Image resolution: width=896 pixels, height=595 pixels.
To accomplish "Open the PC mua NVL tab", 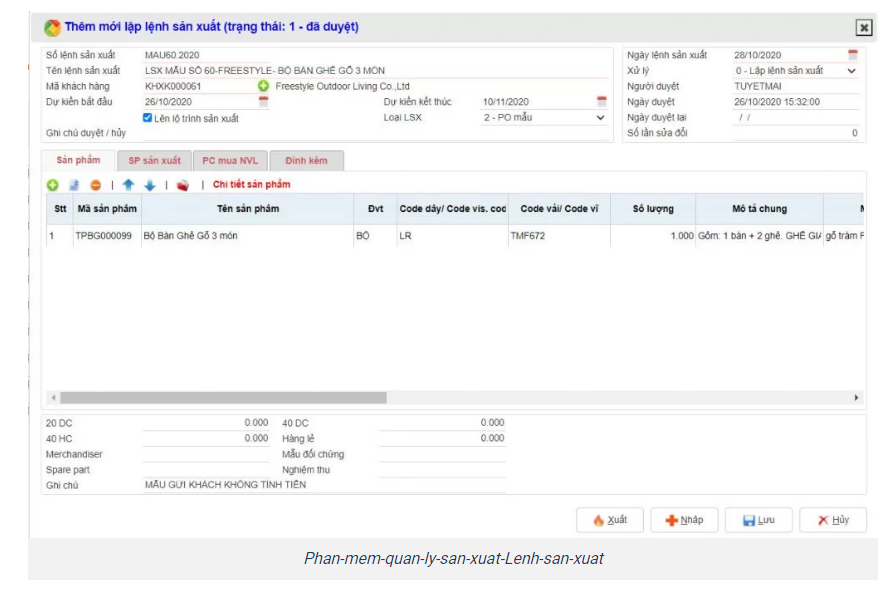I will (x=230, y=160).
